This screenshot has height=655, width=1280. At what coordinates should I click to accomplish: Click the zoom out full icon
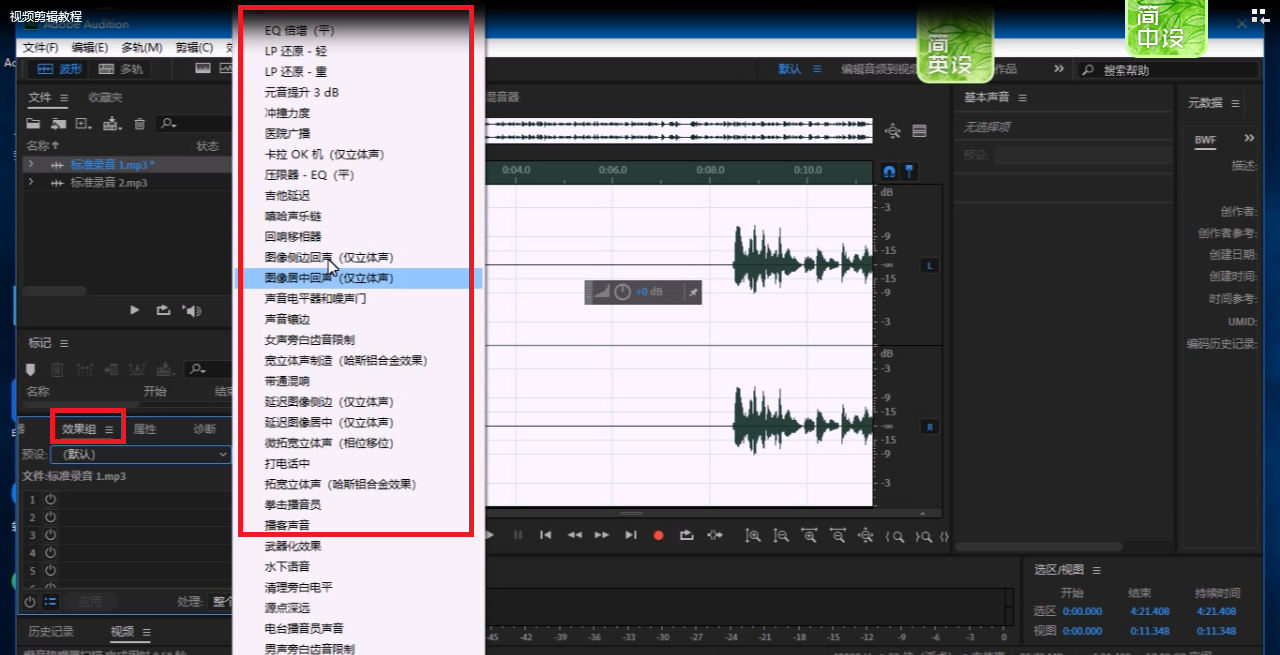click(x=866, y=536)
